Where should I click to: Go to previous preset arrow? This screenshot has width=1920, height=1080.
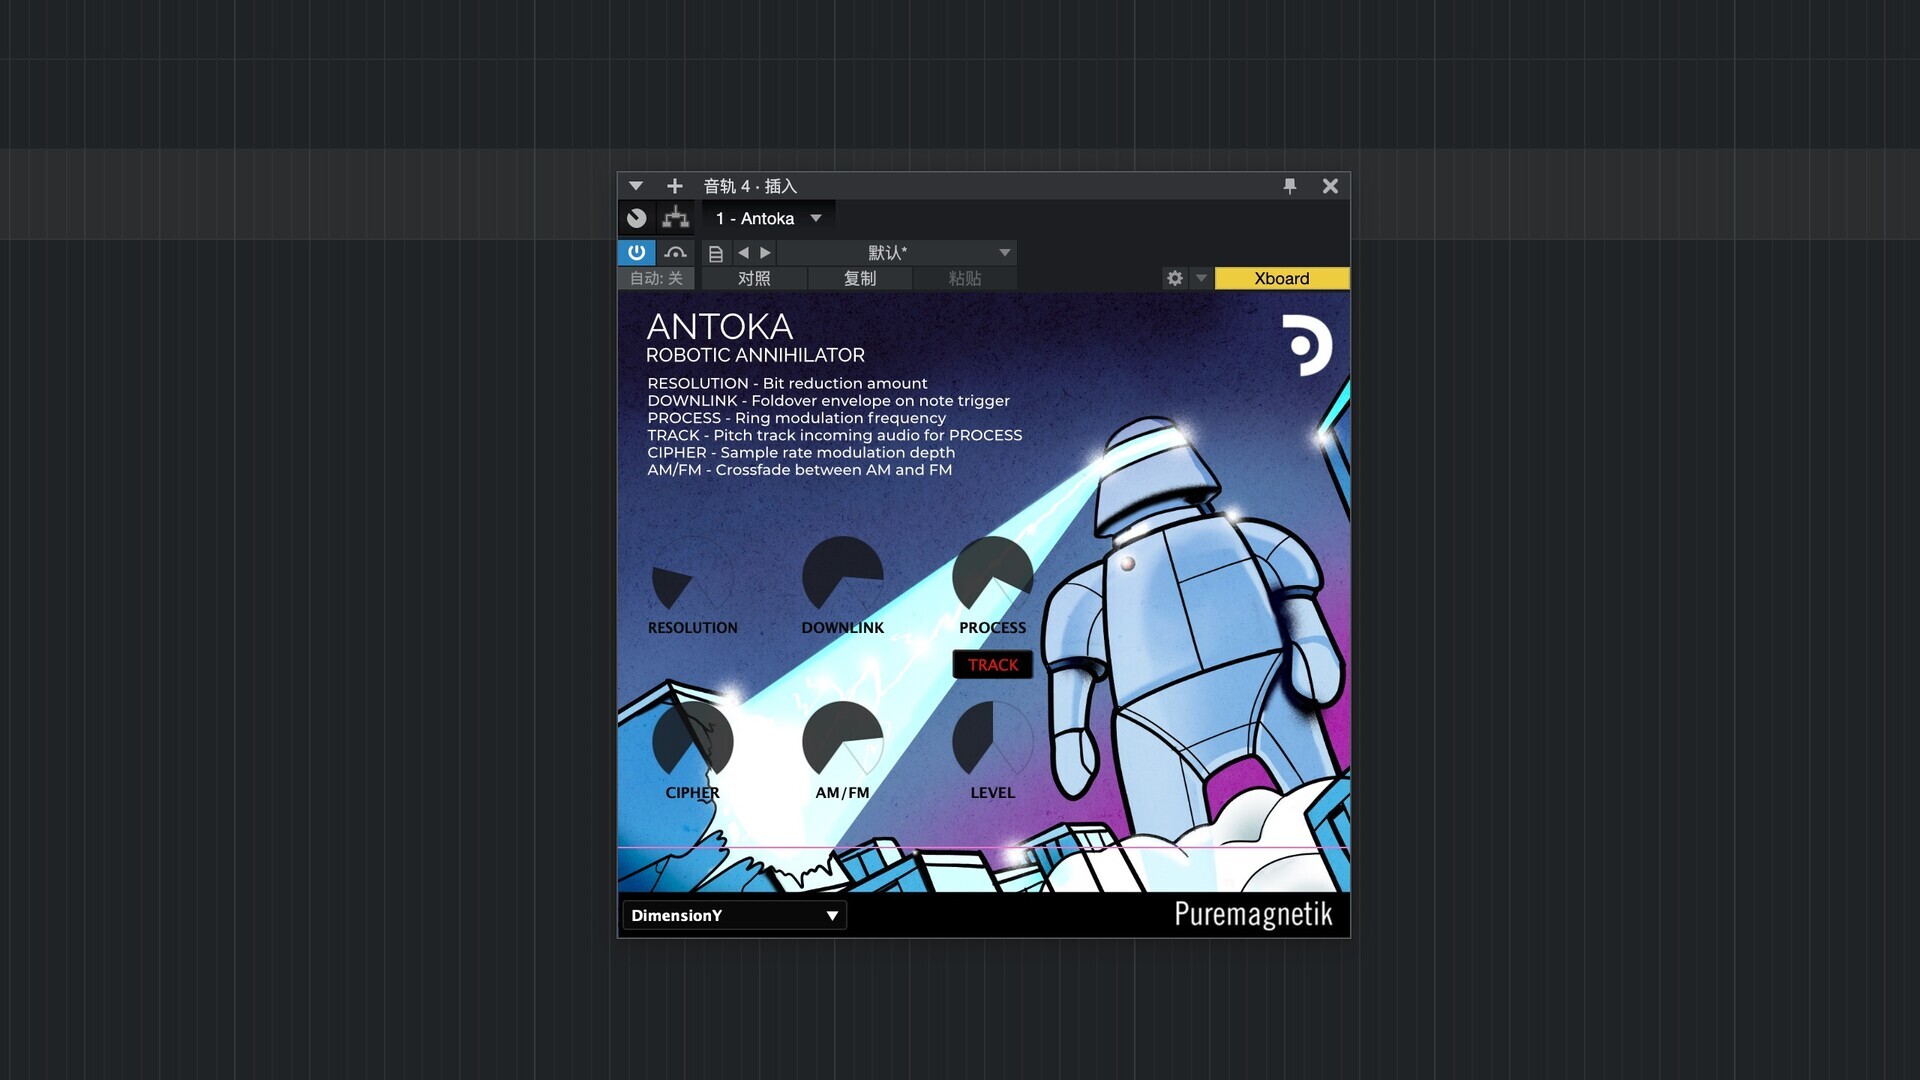pyautogui.click(x=743, y=253)
